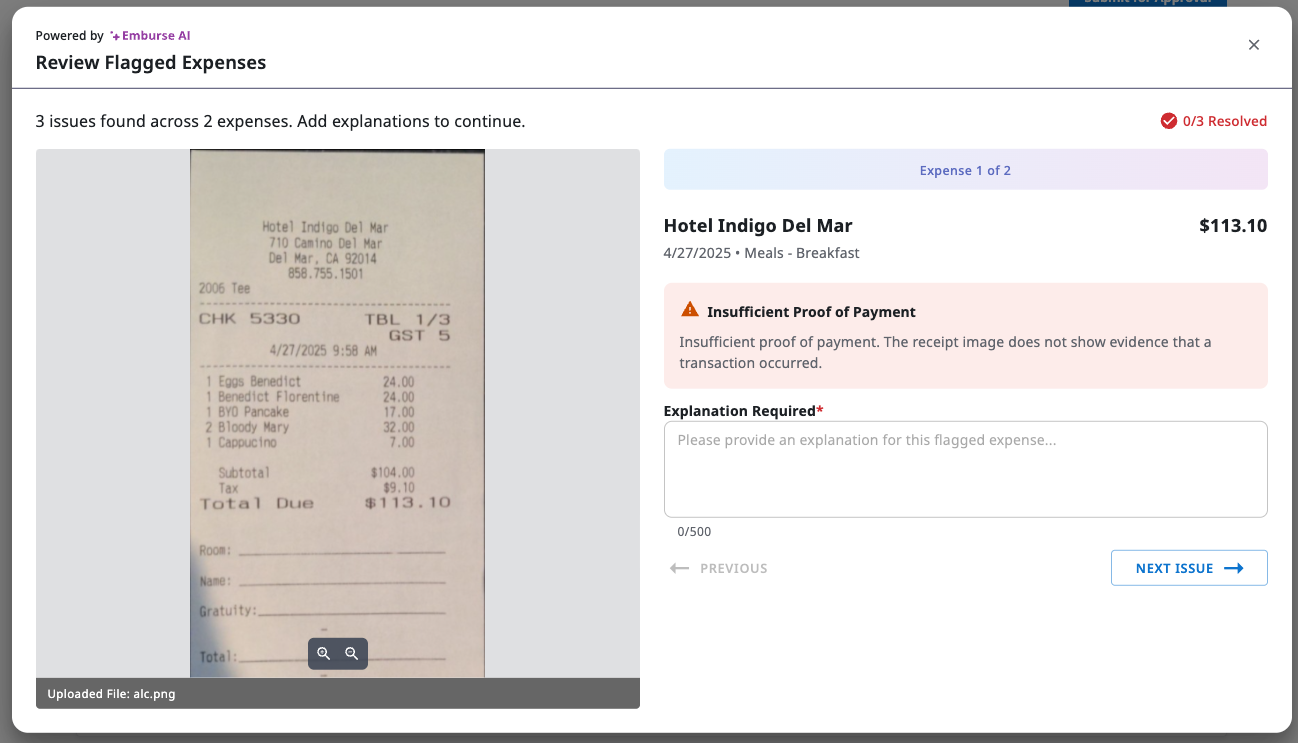Click the Emburse AI logo
The height and width of the screenshot is (743, 1298).
150,36
